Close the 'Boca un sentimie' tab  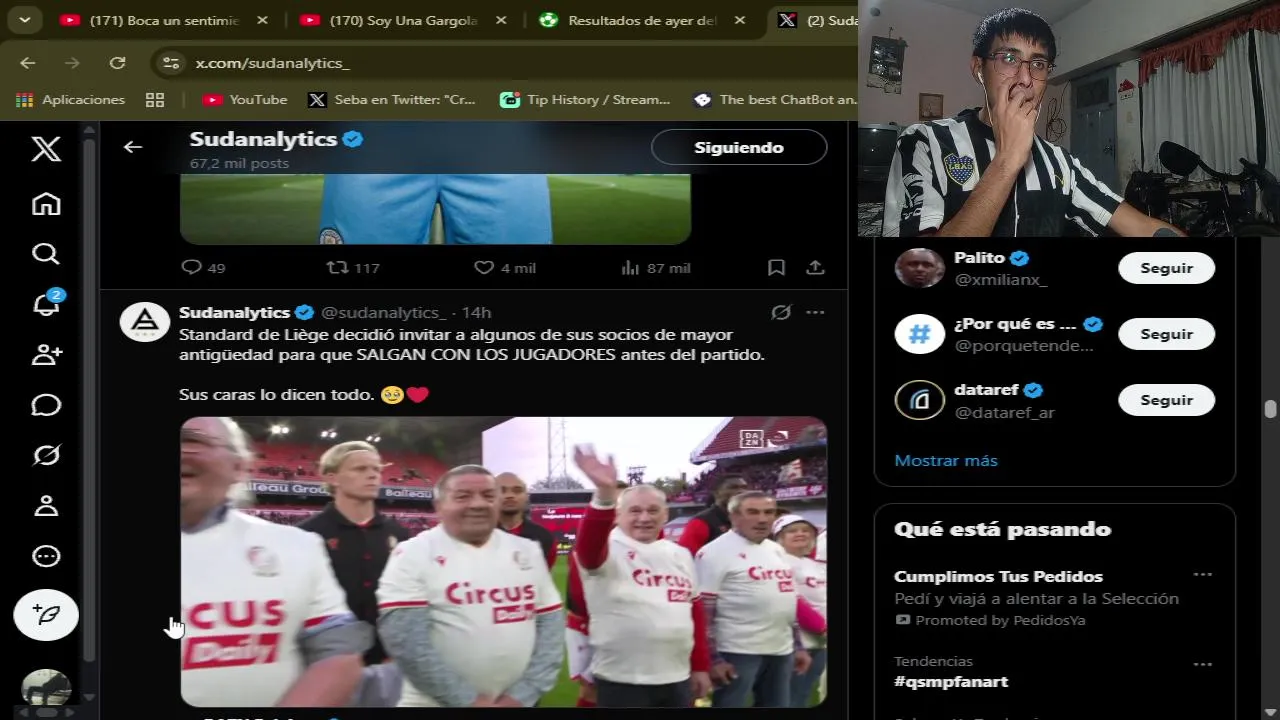(262, 20)
